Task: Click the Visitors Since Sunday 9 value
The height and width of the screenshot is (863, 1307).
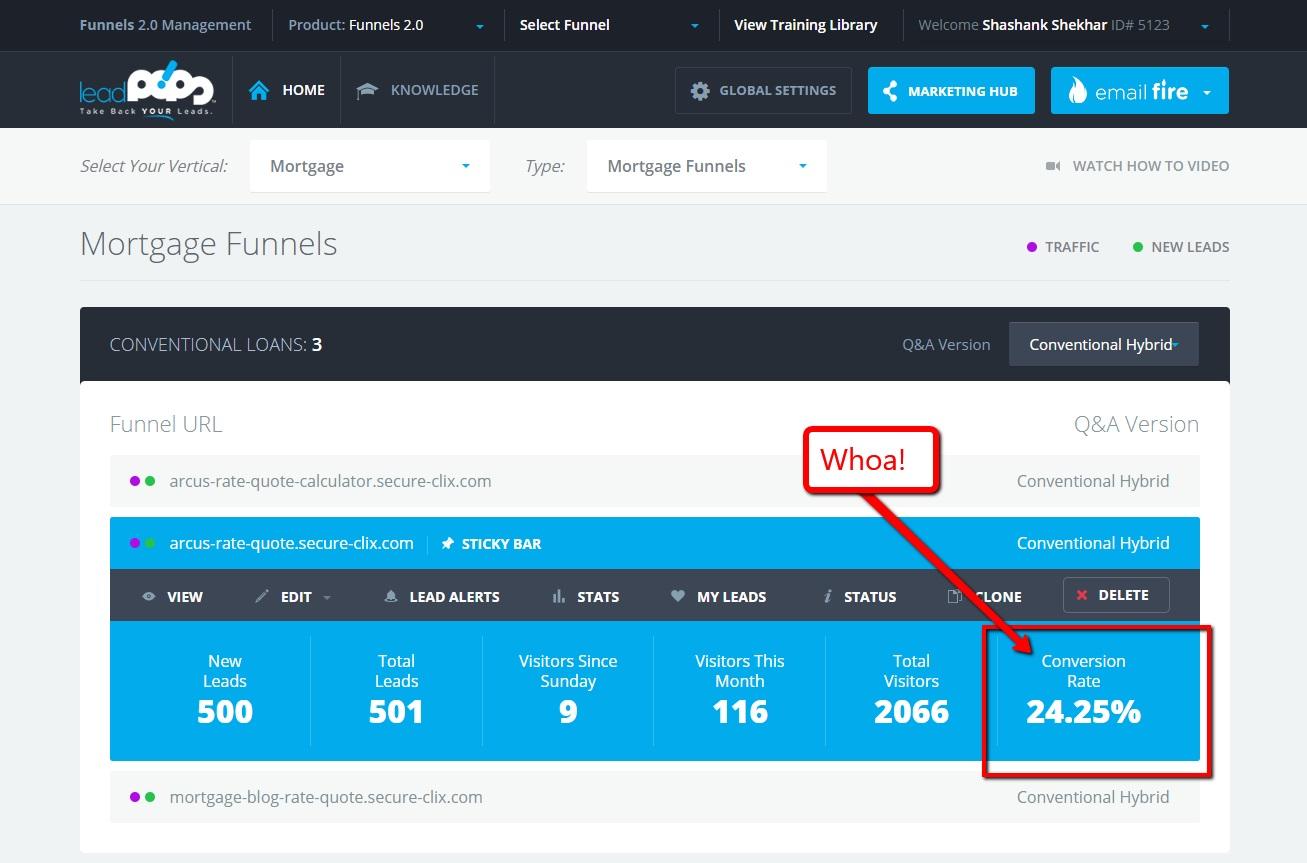Action: point(568,712)
